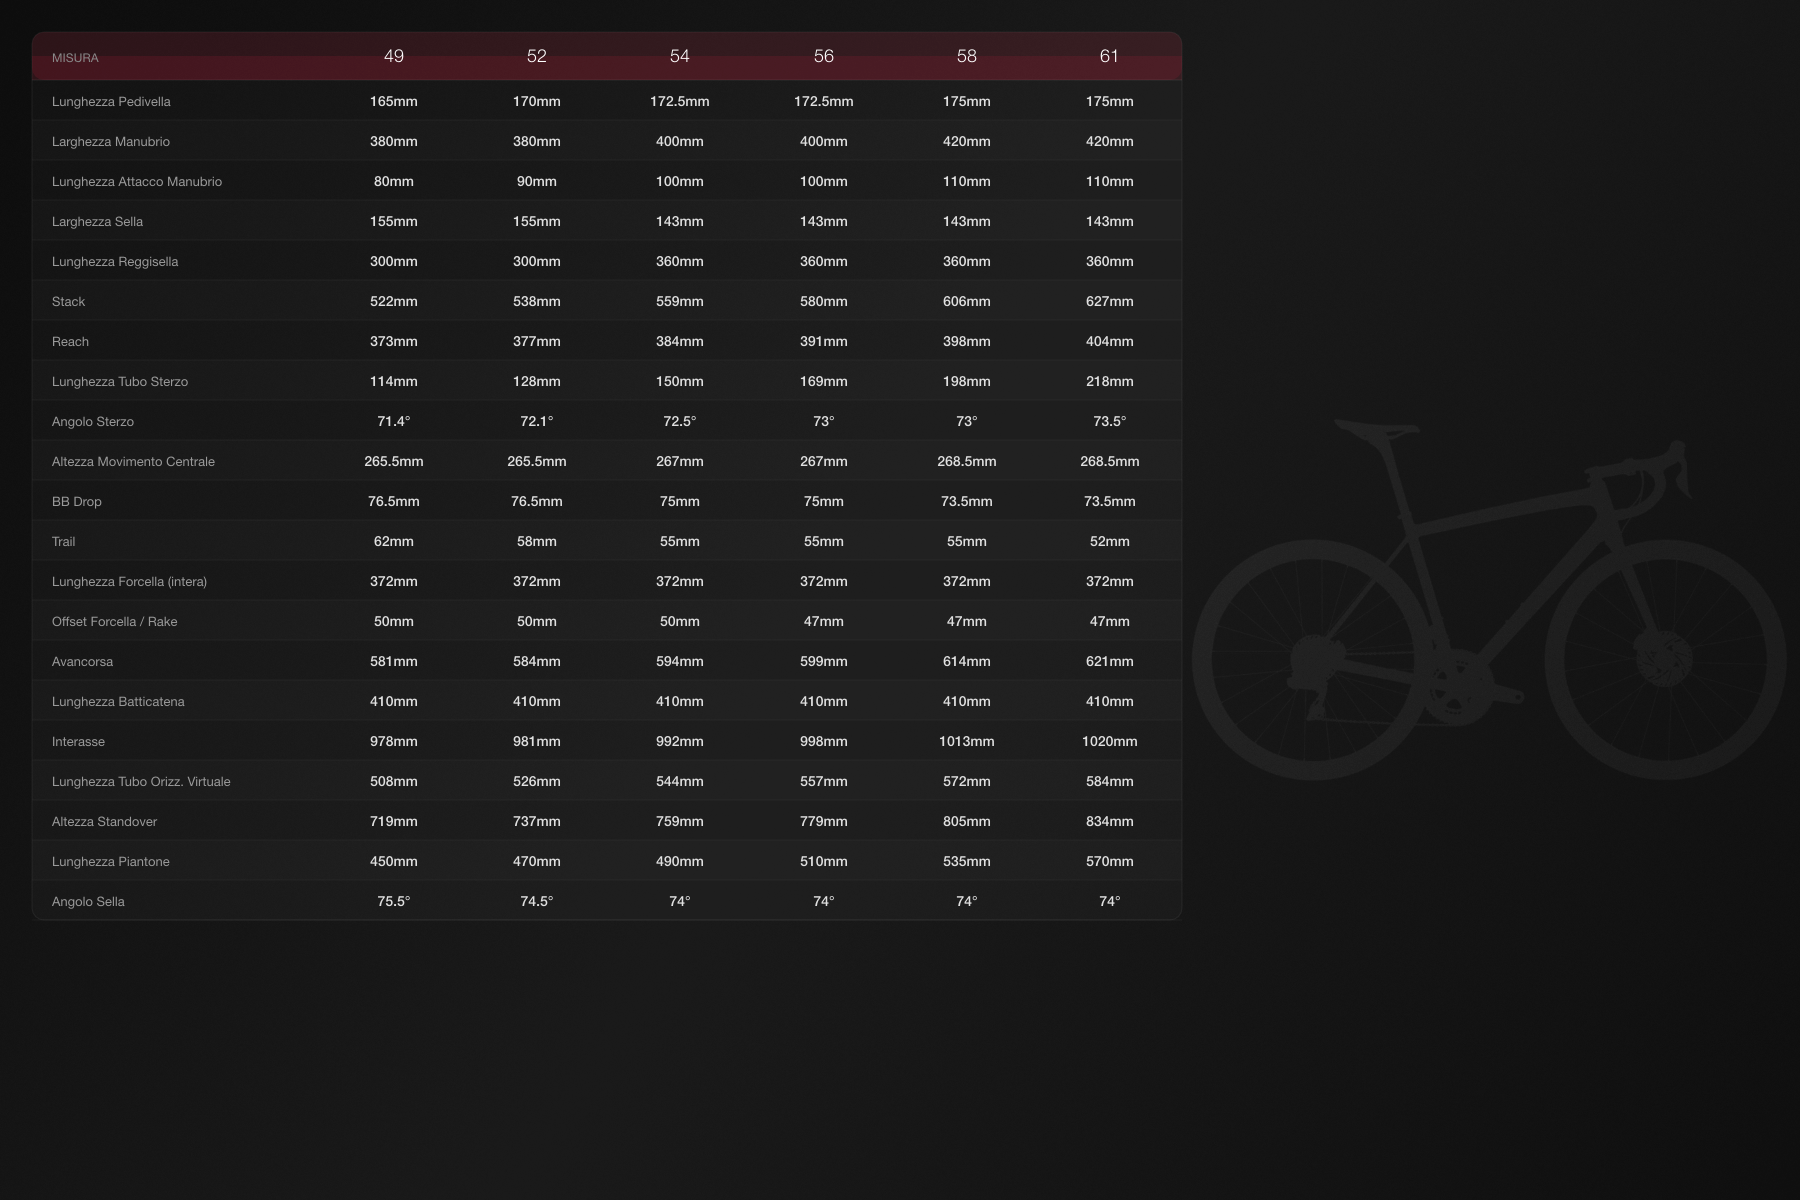Image resolution: width=1800 pixels, height=1200 pixels.
Task: Select the Angolo Sterzo row label
Action: [93, 421]
